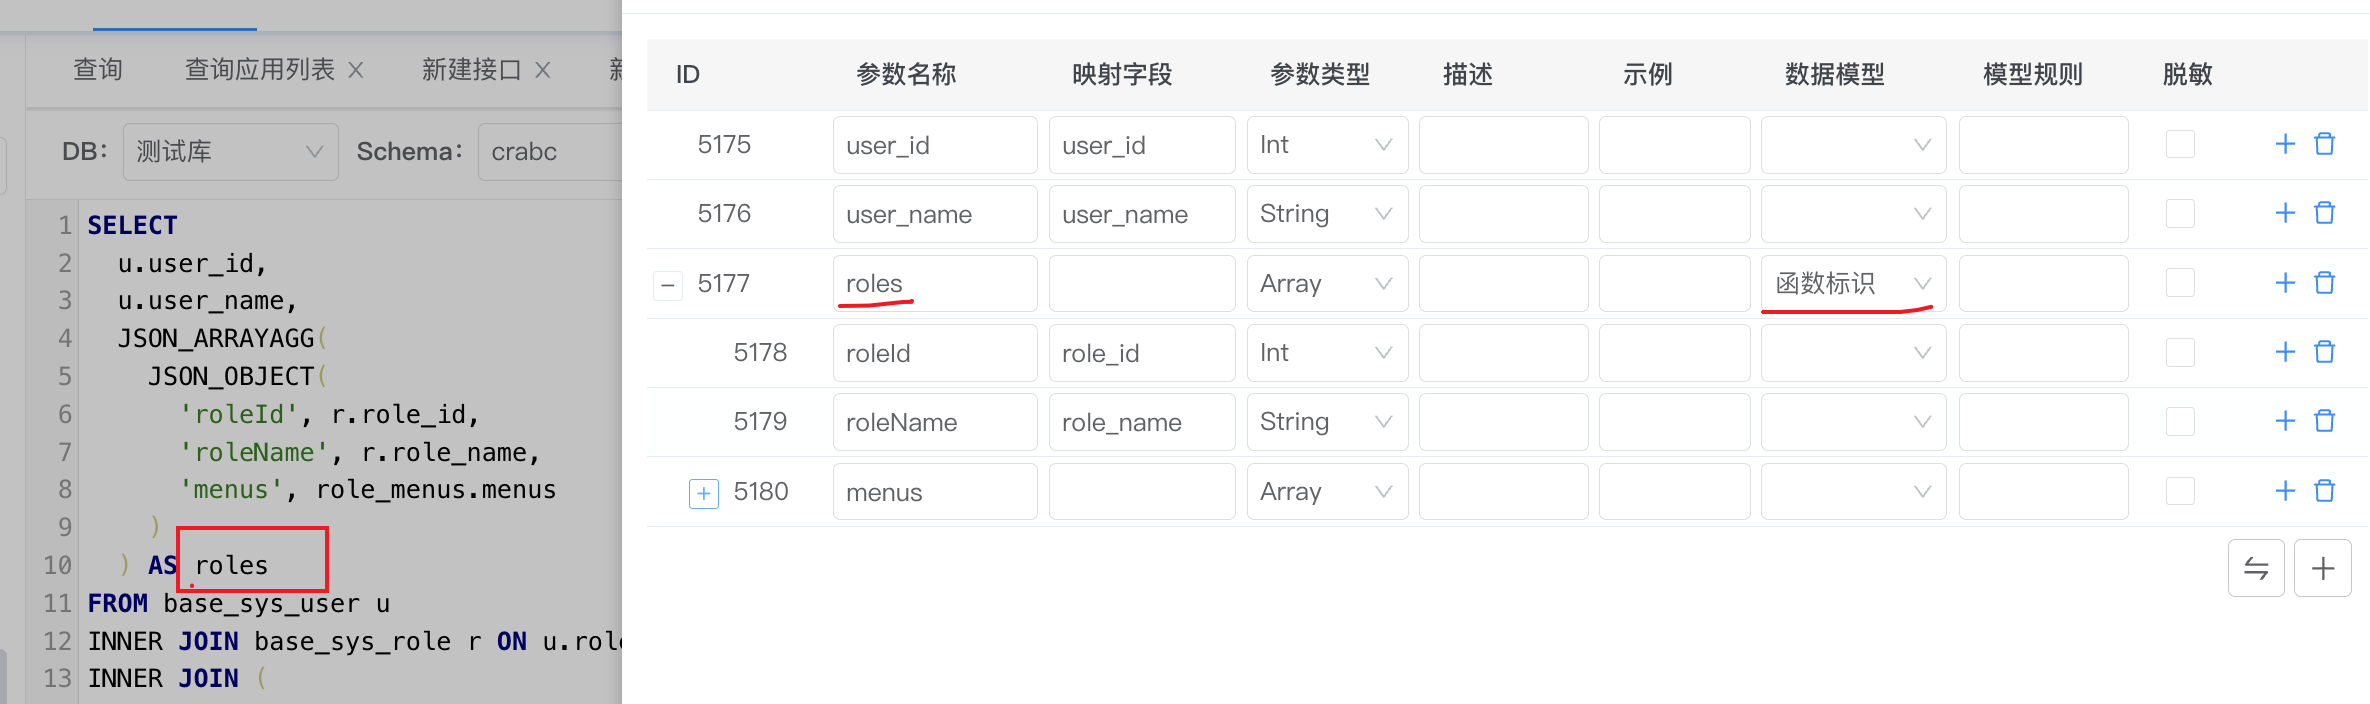Image resolution: width=2370 pixels, height=704 pixels.
Task: Check the 脱敏 box for menus row
Action: point(2180,491)
